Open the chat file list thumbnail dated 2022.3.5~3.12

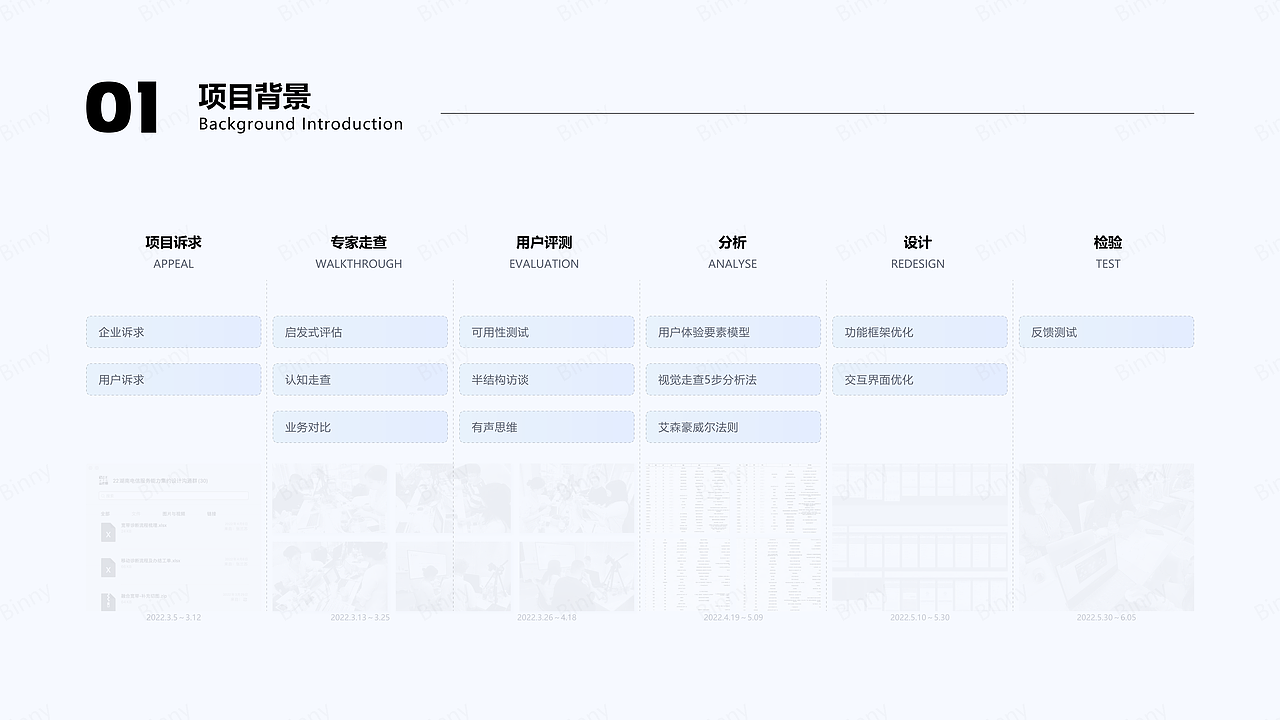173,536
